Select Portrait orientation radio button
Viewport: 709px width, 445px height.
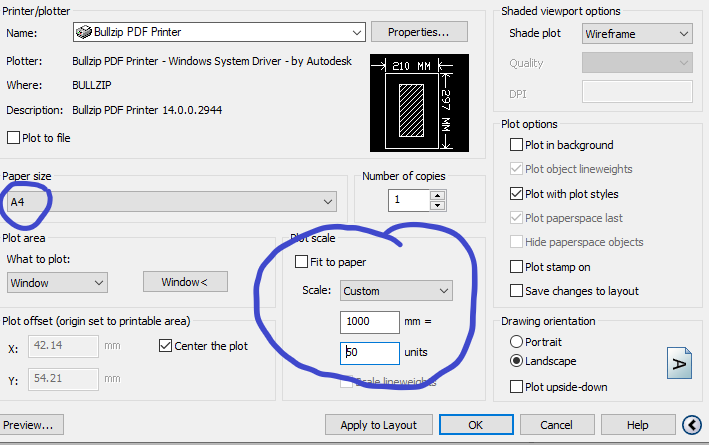pos(516,341)
